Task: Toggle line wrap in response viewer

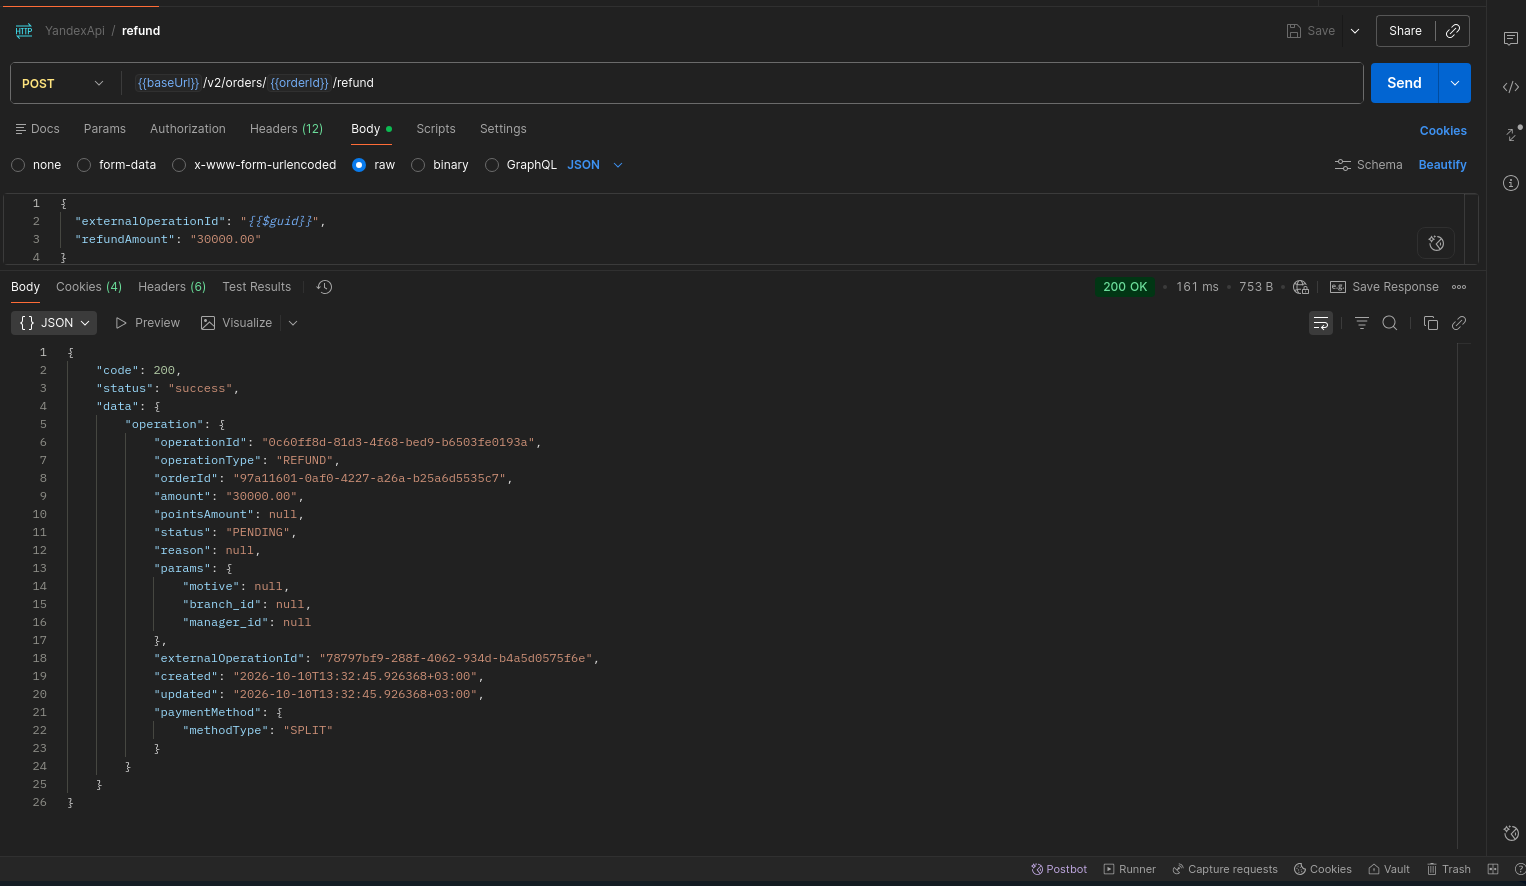Action: (1321, 323)
